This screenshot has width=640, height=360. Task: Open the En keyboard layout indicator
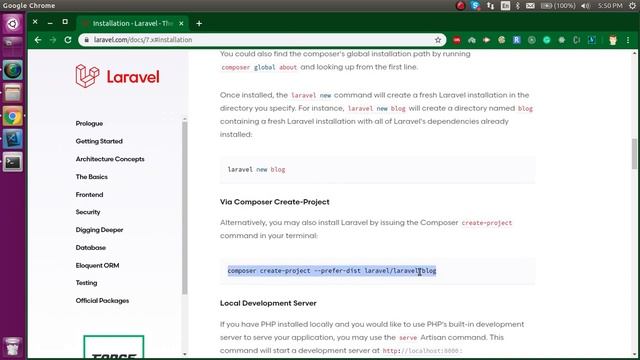pyautogui.click(x=505, y=6)
